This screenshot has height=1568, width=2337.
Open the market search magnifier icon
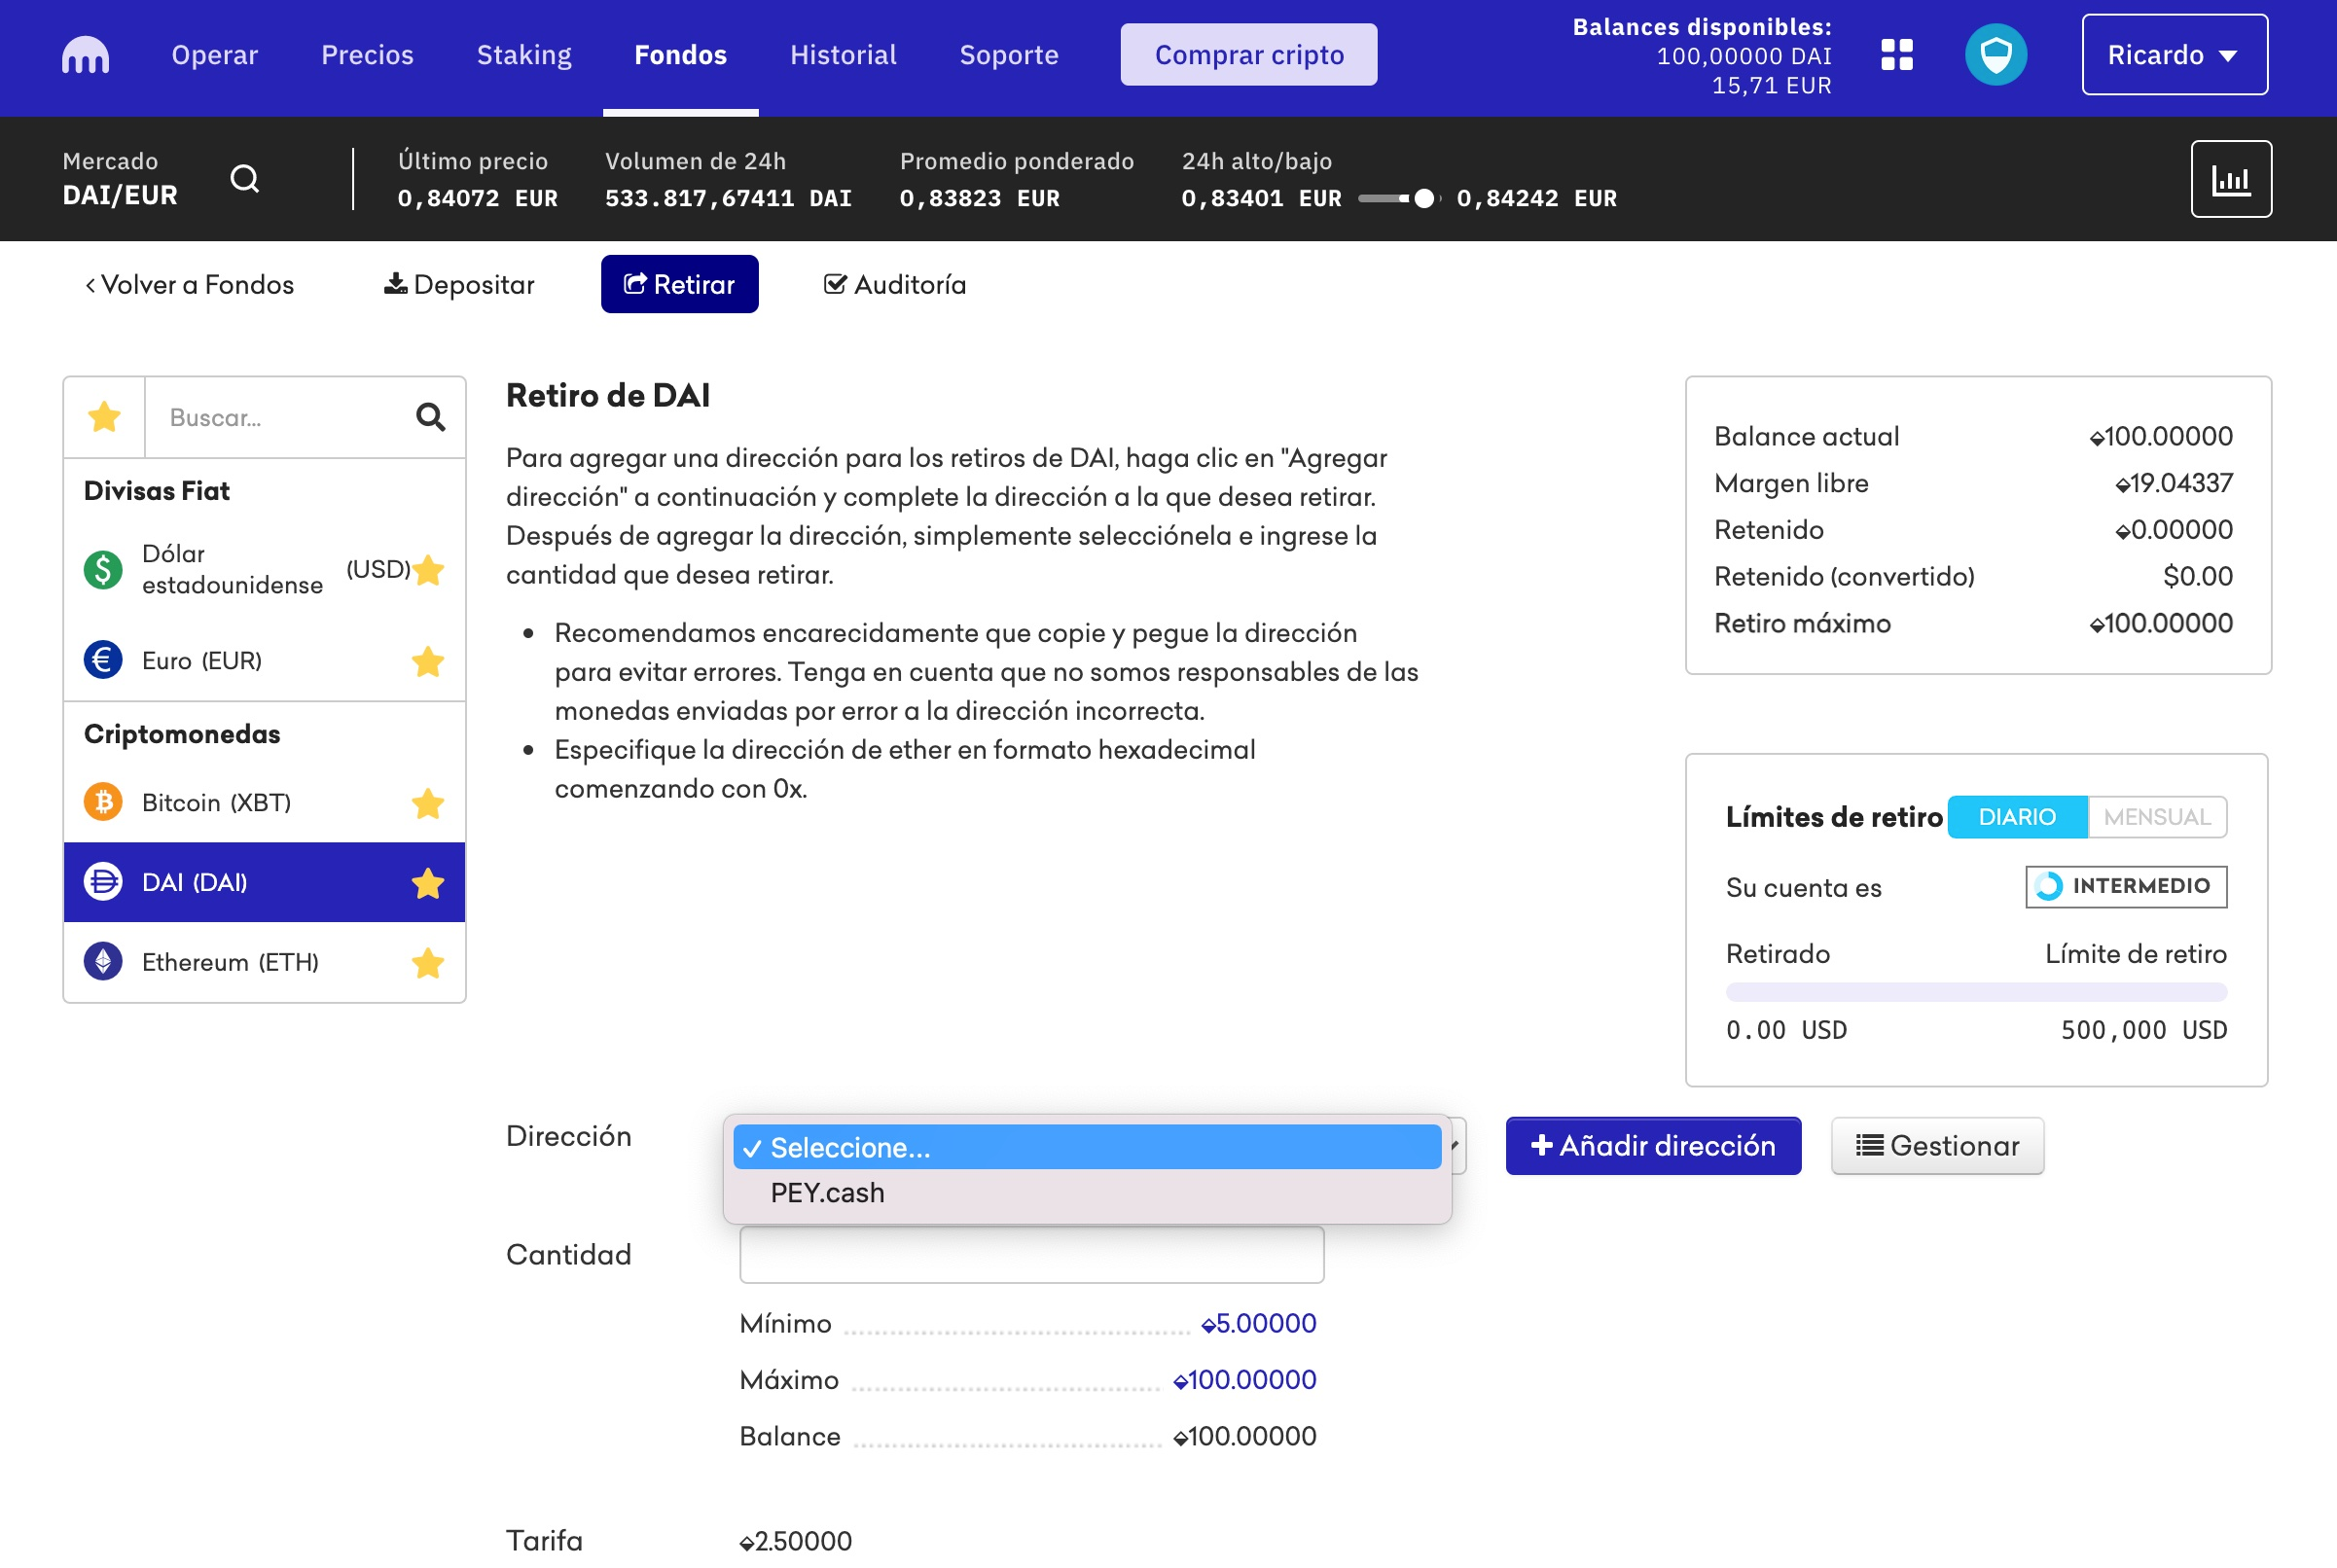pyautogui.click(x=245, y=179)
